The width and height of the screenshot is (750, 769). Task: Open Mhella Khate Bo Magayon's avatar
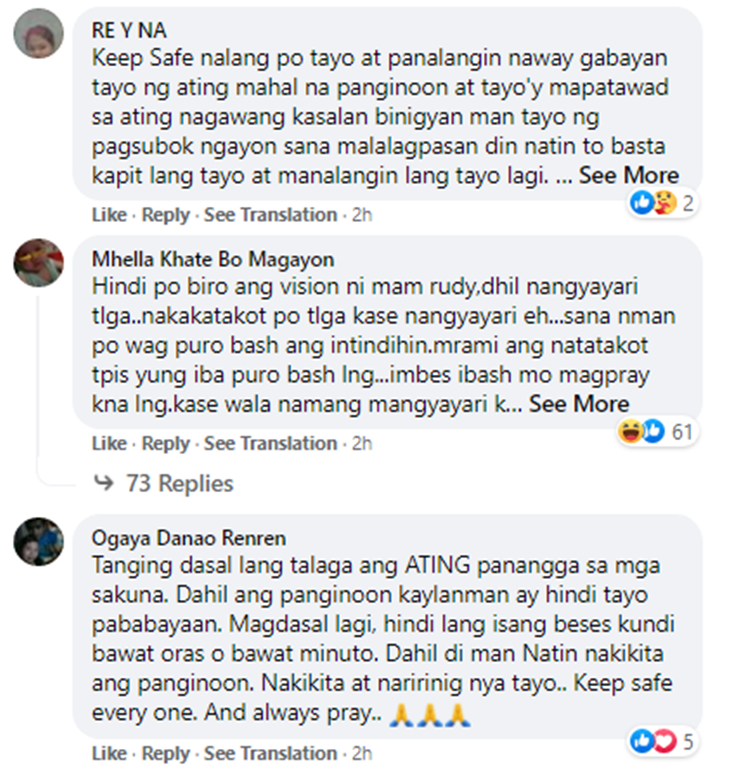pyautogui.click(x=39, y=262)
